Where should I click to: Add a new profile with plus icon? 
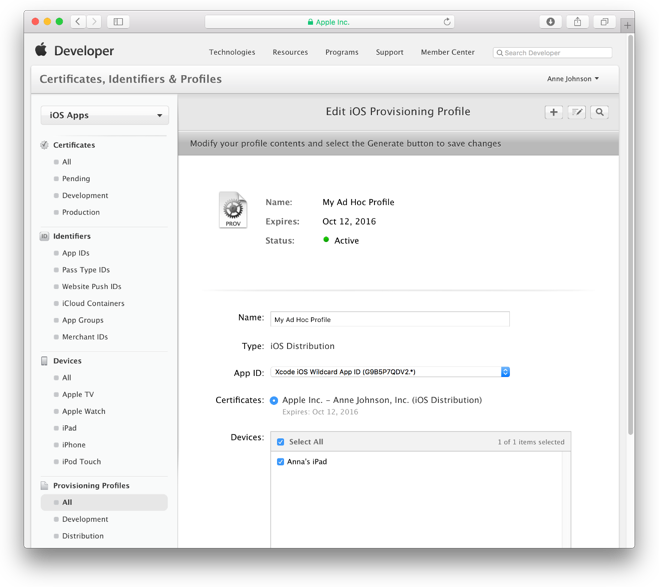554,112
